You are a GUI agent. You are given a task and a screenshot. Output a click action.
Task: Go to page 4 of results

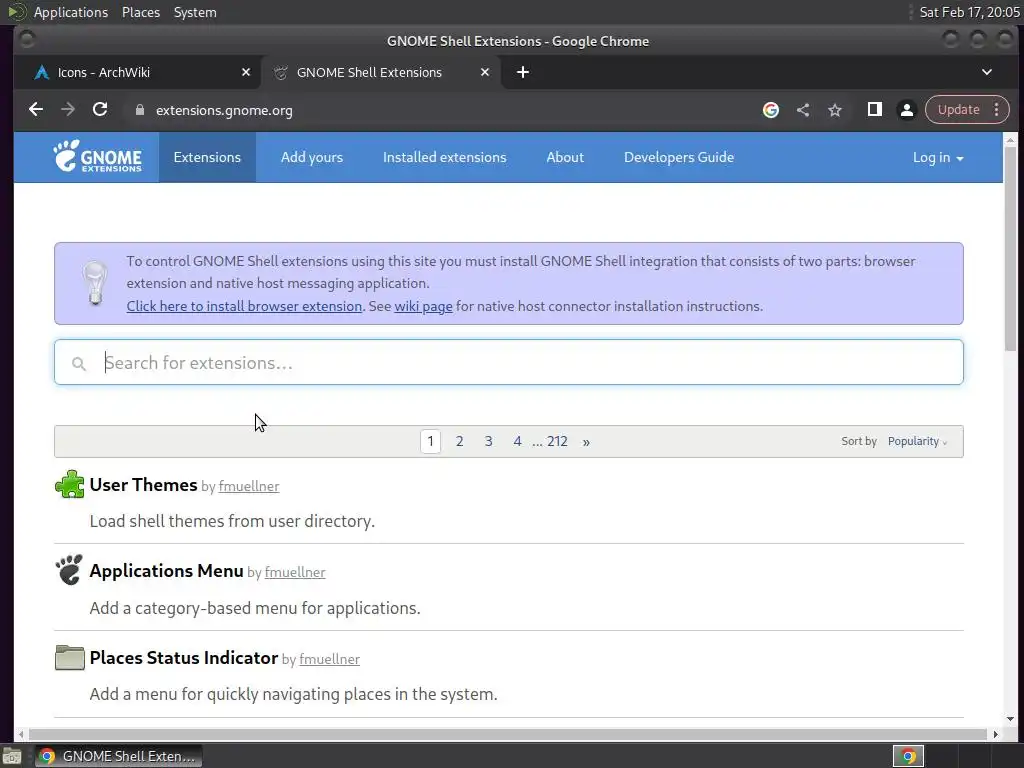pyautogui.click(x=517, y=441)
